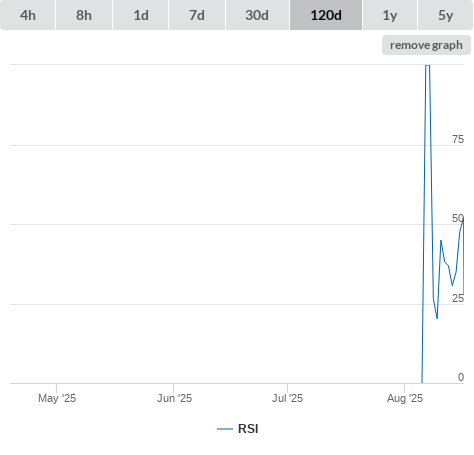Select the 4h time range tab
Viewport: 474px width, 455px height.
click(x=28, y=15)
